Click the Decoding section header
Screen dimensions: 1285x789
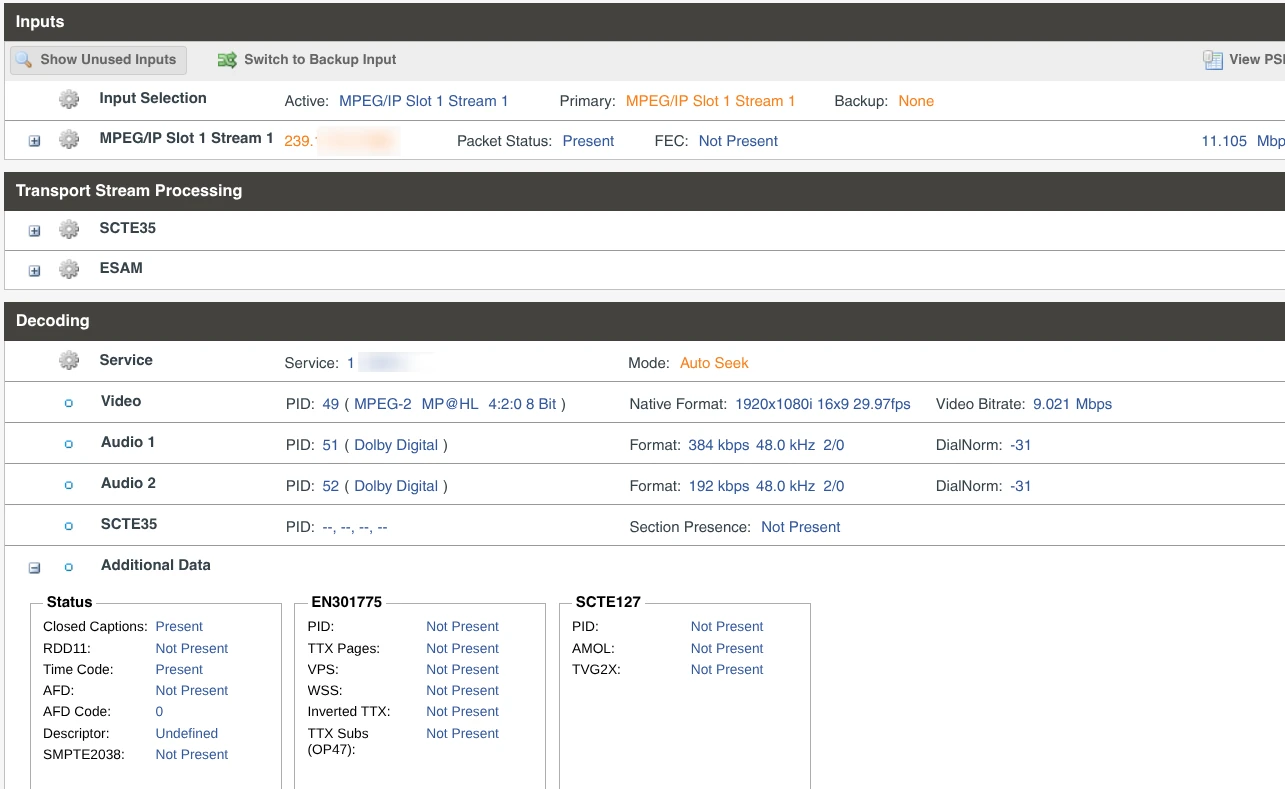[x=644, y=321]
